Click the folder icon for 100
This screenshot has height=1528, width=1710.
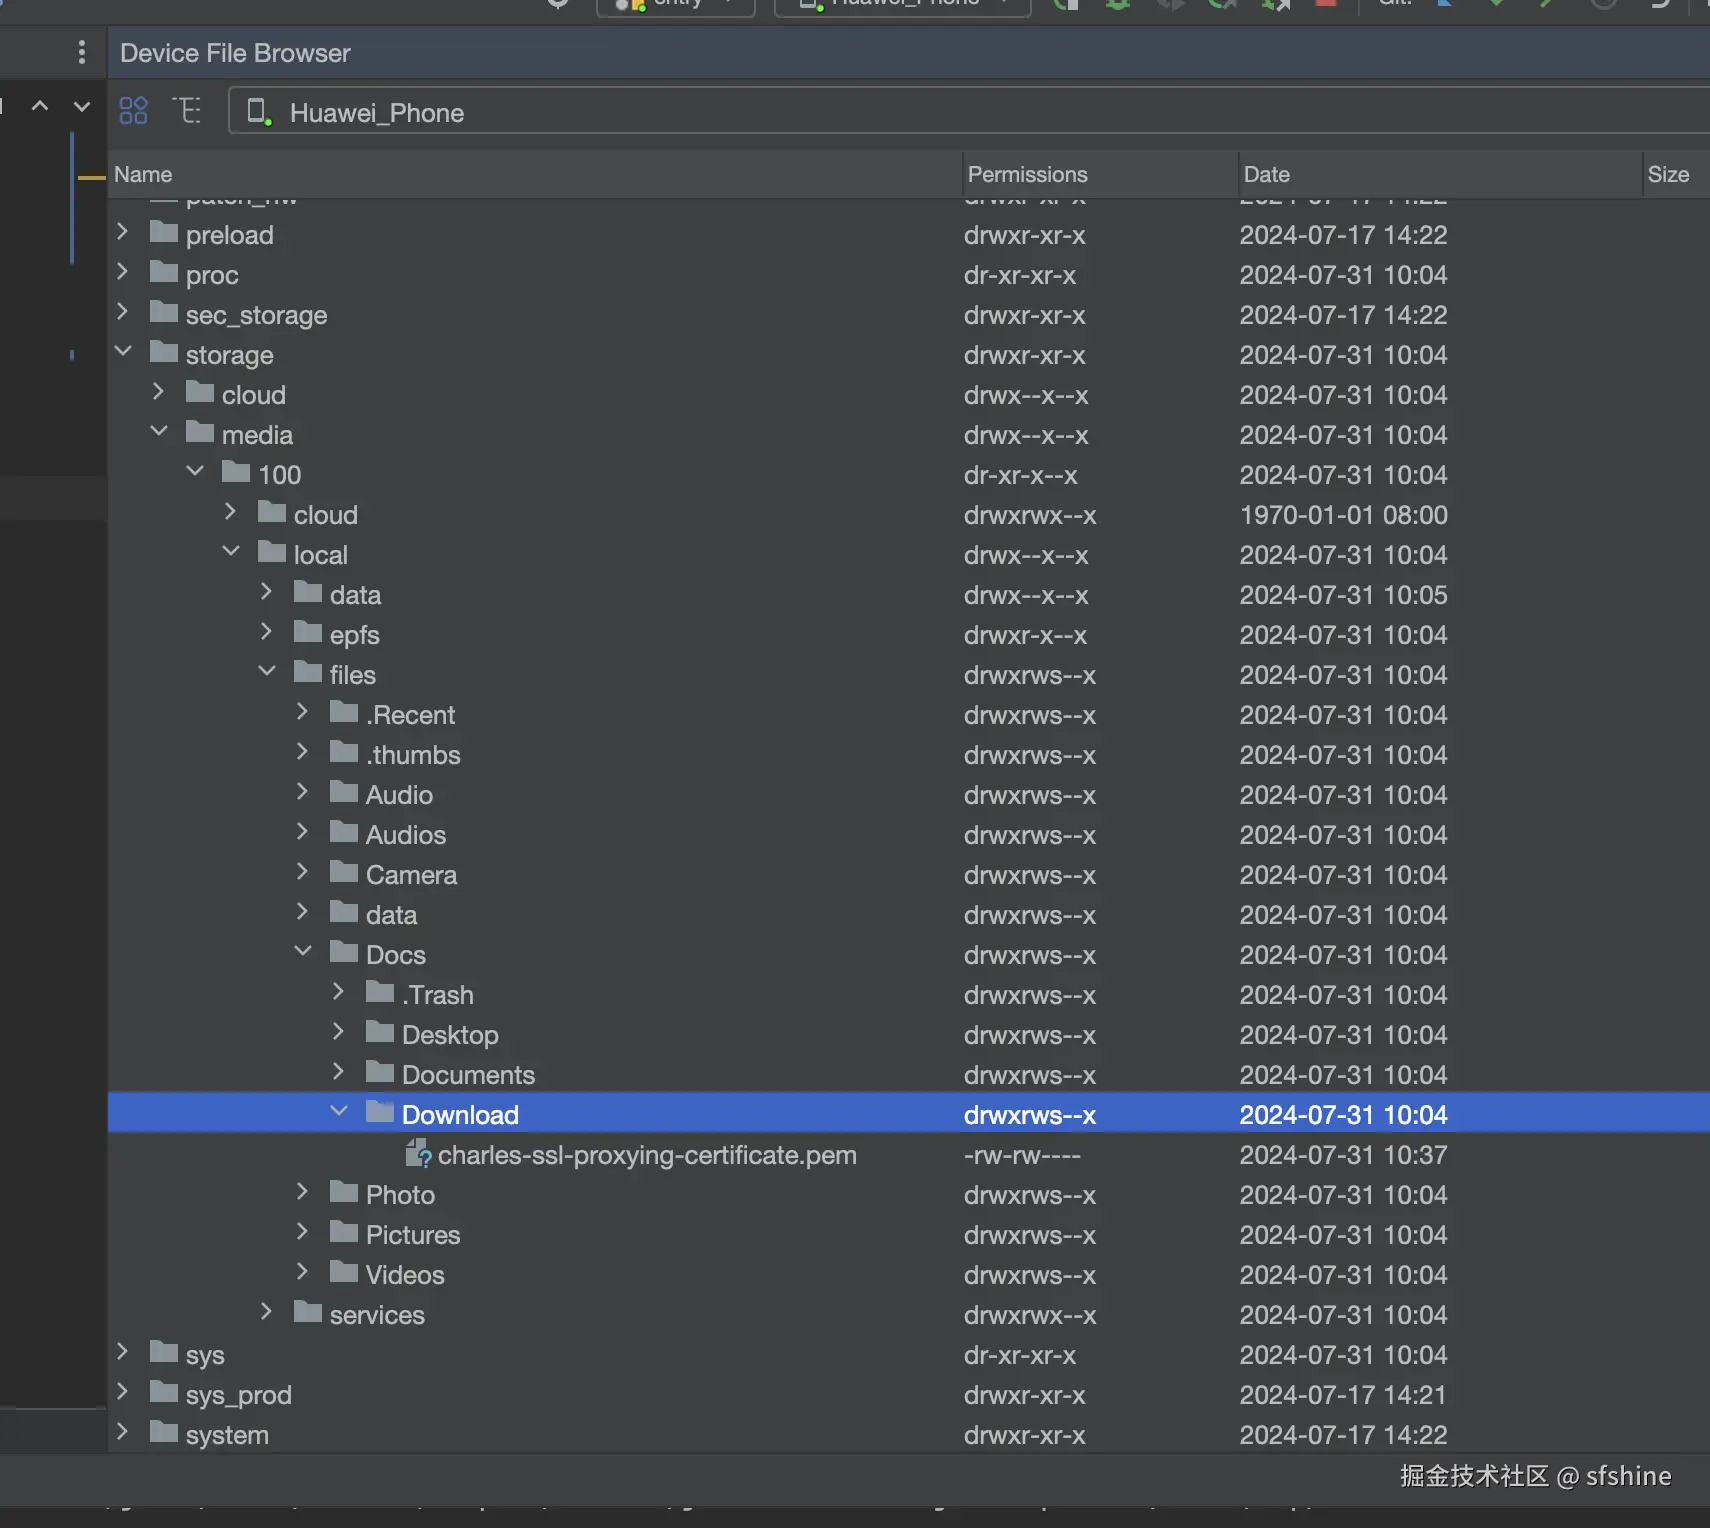(236, 472)
